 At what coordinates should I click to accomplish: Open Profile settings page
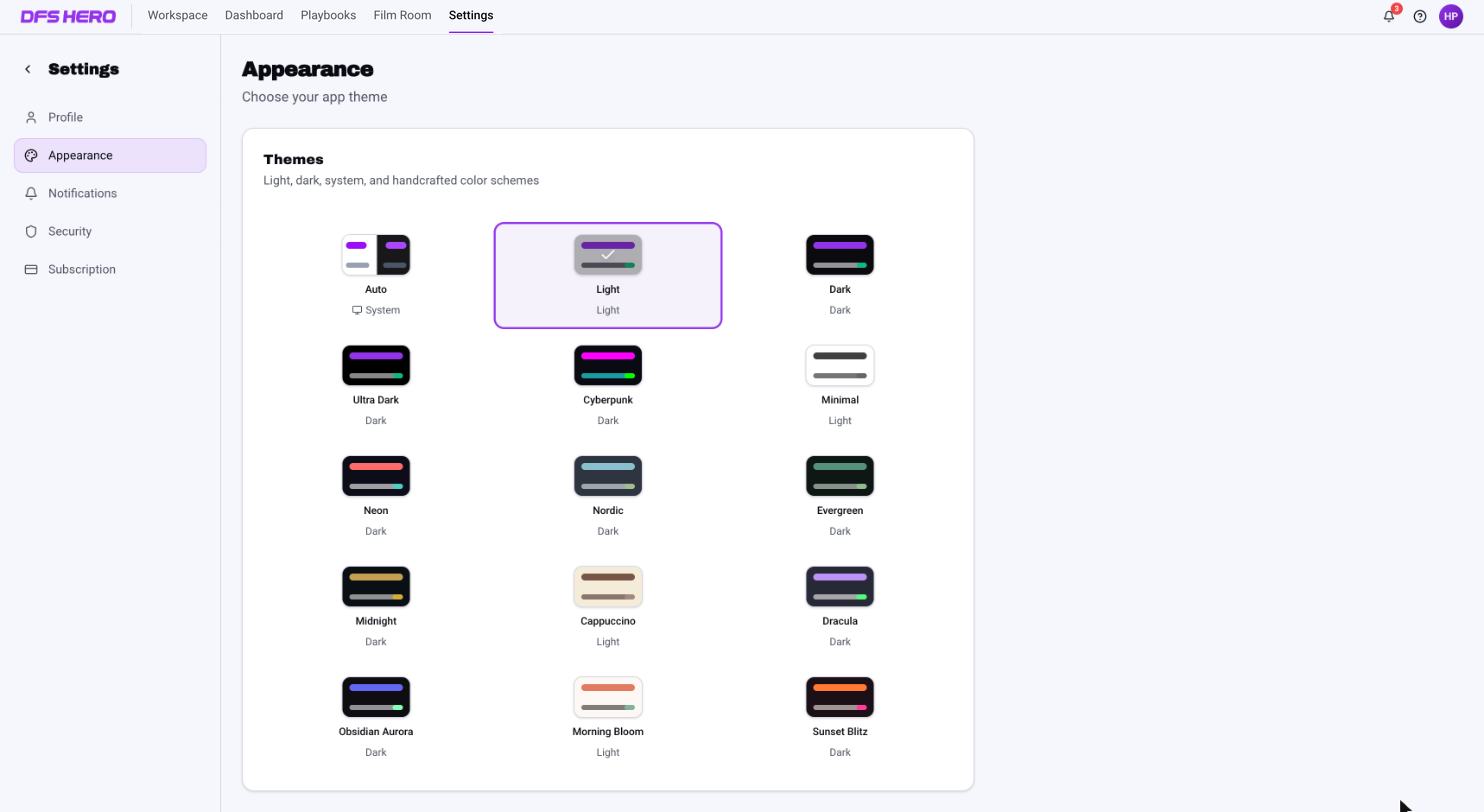point(110,117)
